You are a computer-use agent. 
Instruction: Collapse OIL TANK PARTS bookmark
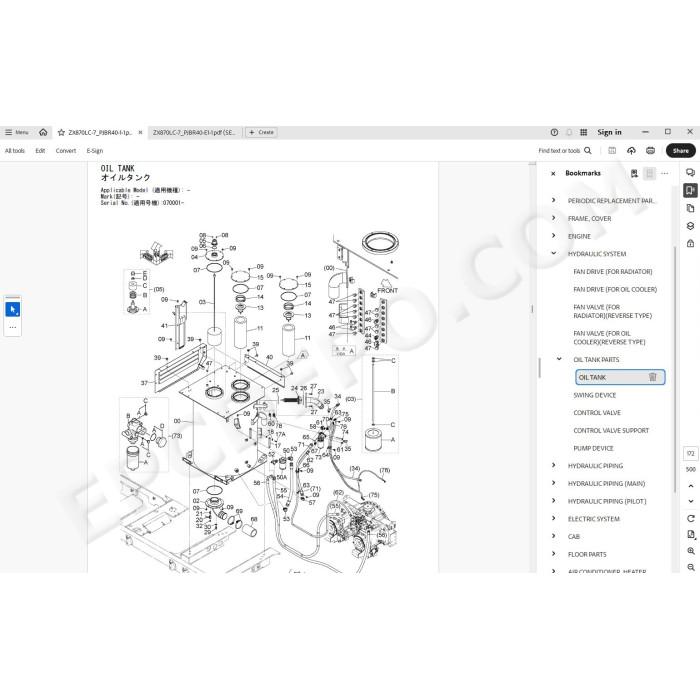pyautogui.click(x=559, y=359)
